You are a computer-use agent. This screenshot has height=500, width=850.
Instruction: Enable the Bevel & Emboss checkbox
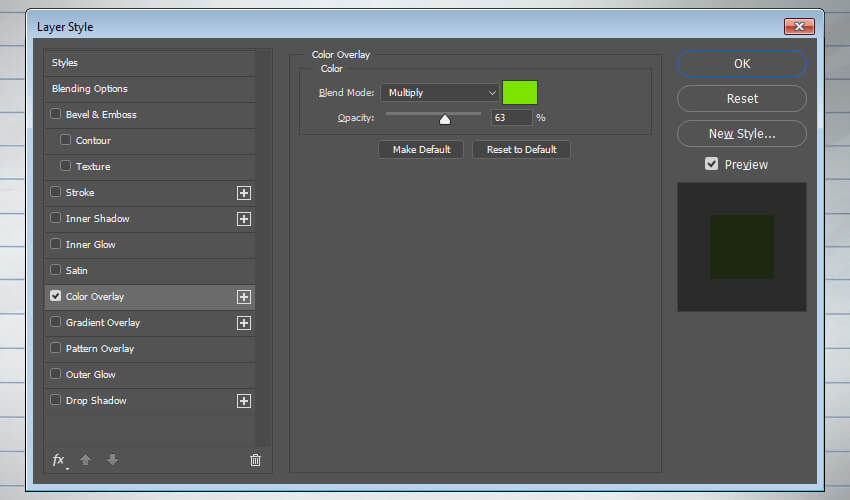point(55,114)
